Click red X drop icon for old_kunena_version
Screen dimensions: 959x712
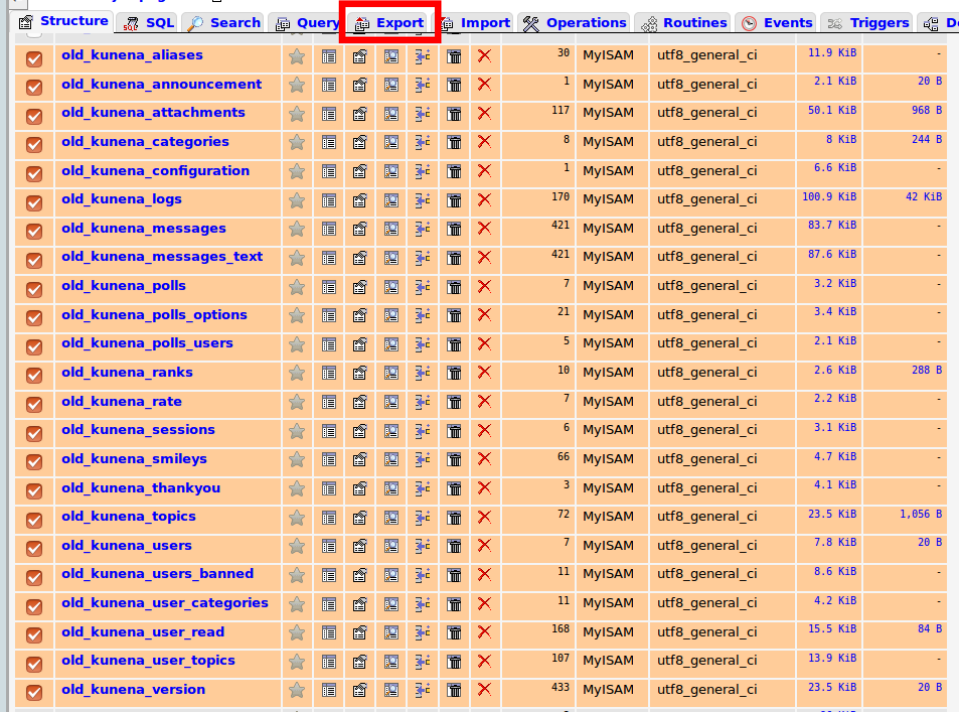[485, 691]
